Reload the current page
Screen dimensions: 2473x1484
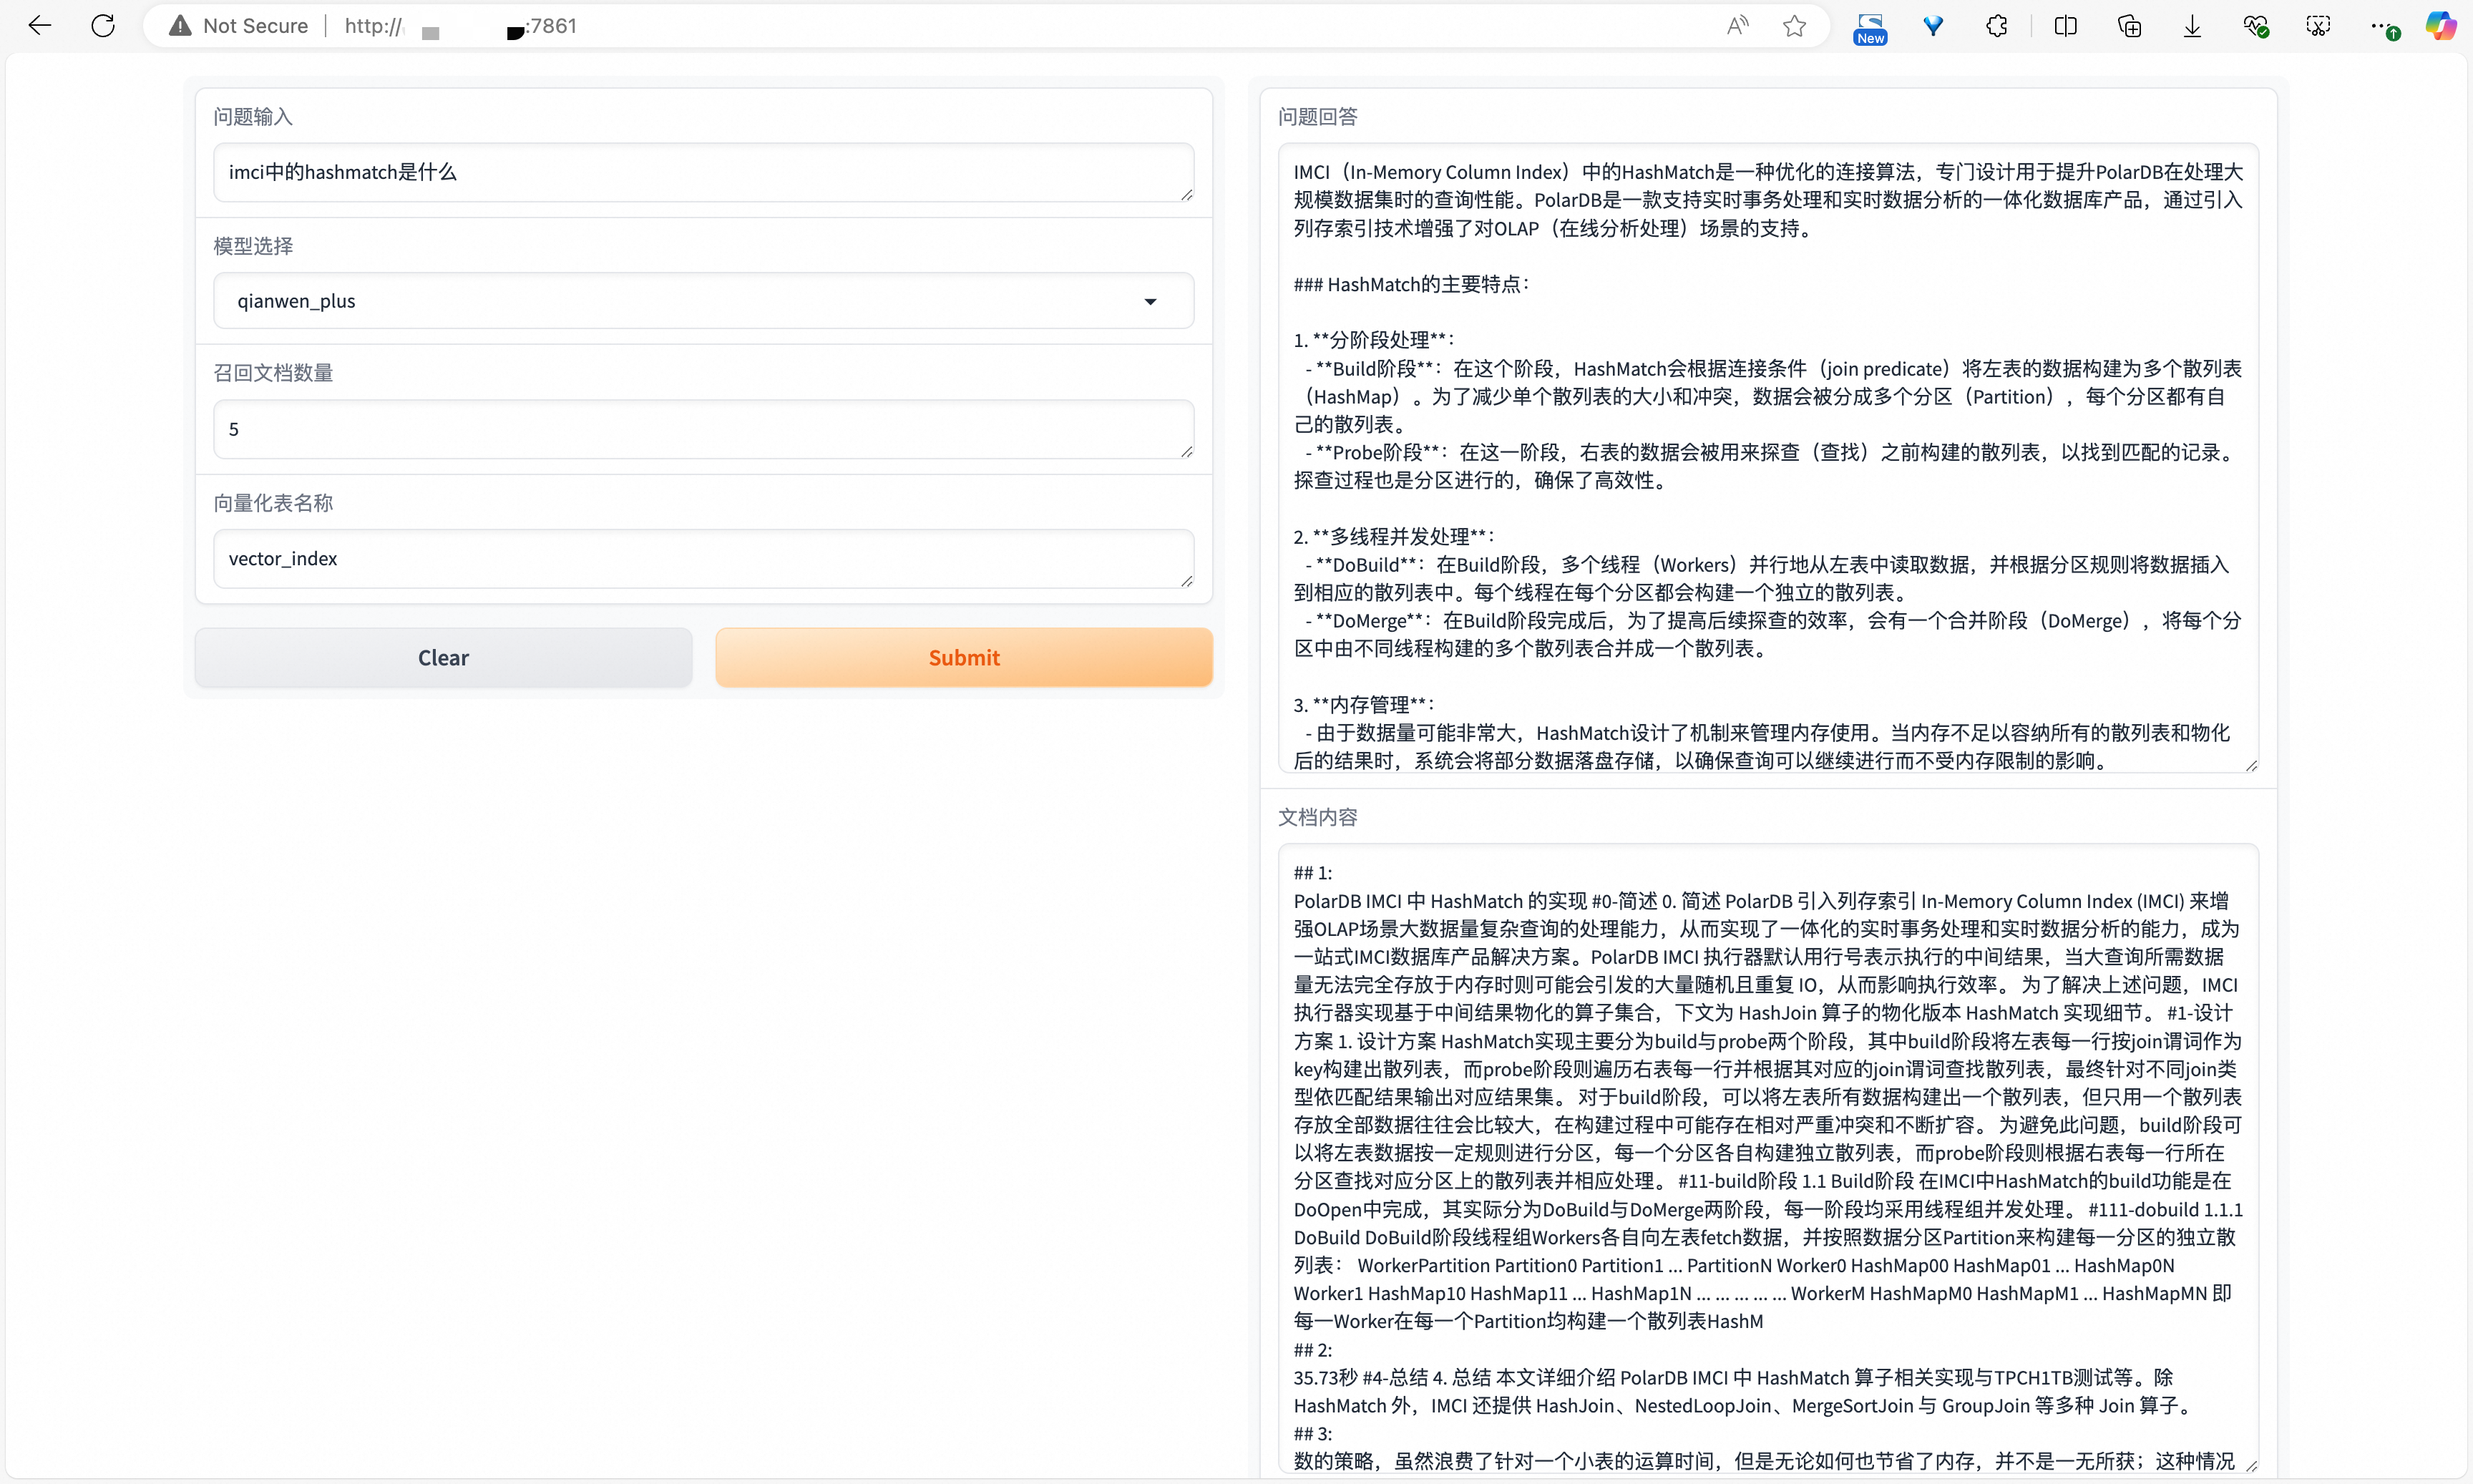103,26
